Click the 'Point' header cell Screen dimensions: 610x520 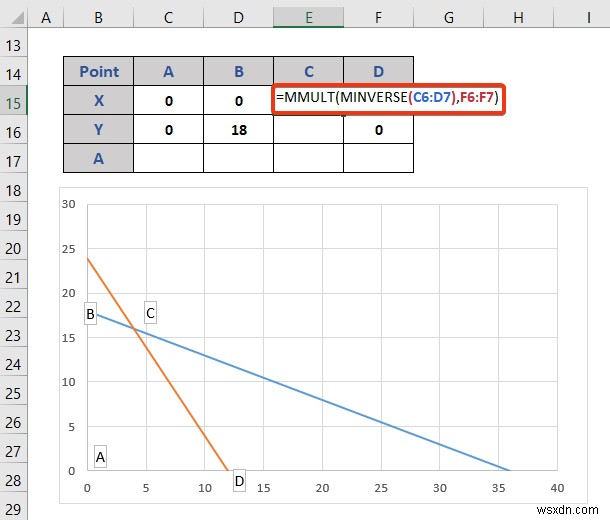[98, 71]
